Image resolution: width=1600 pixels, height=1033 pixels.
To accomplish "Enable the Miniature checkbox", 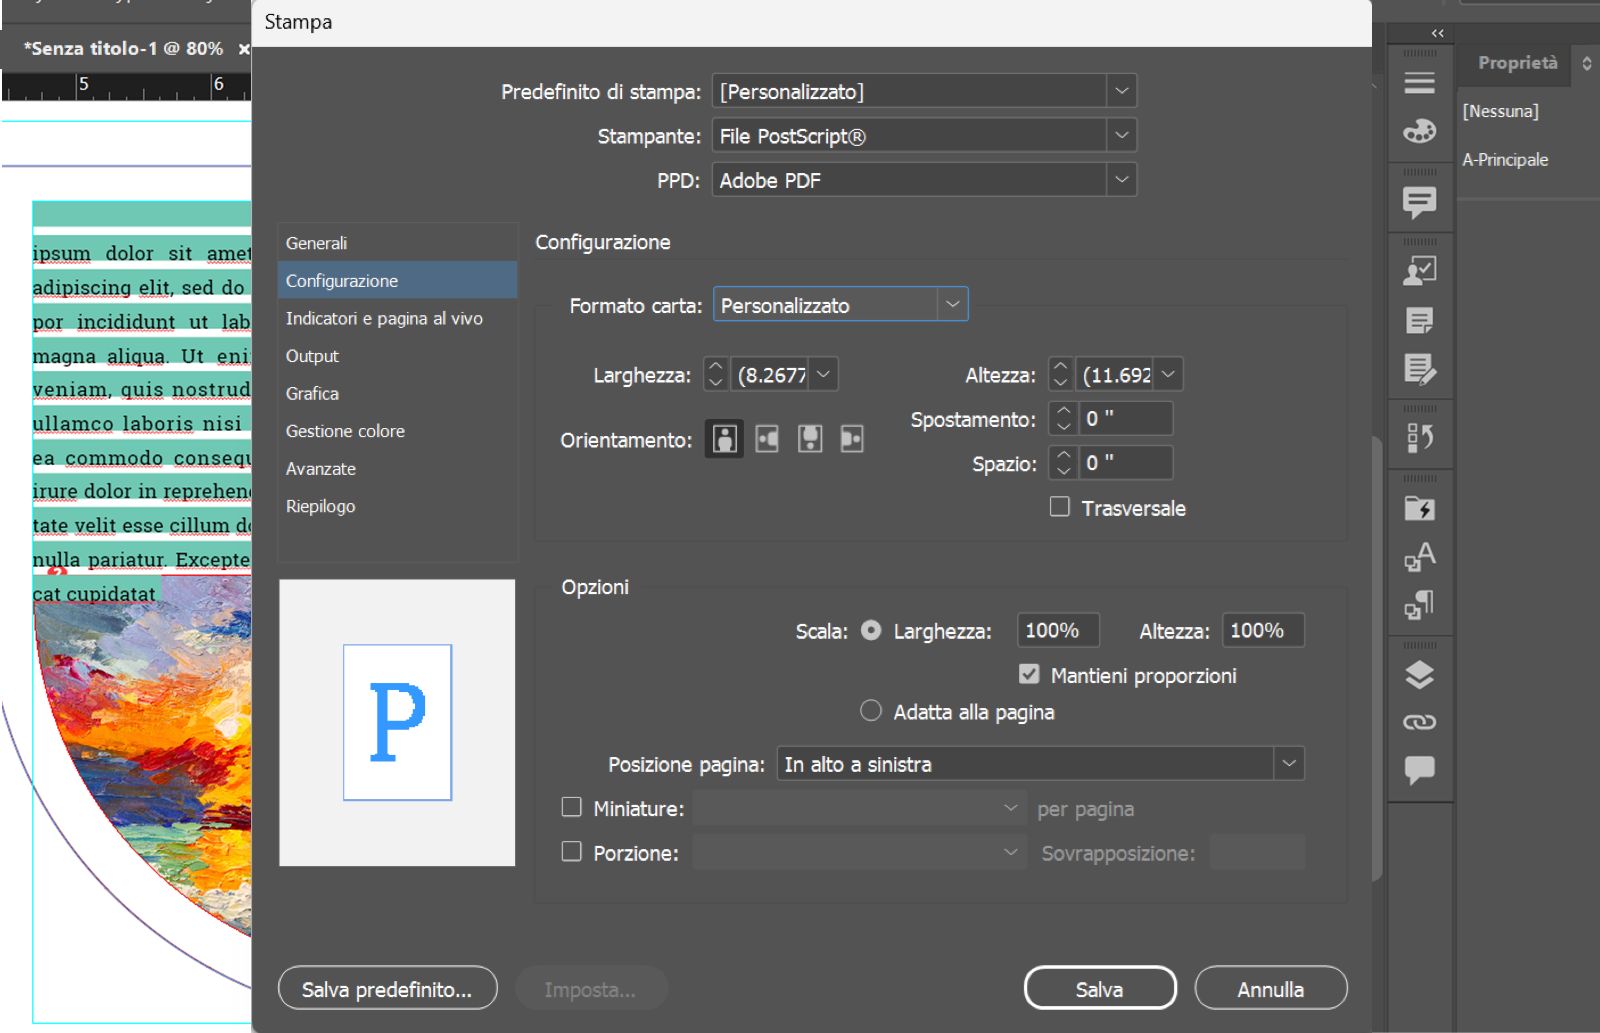I will (572, 807).
